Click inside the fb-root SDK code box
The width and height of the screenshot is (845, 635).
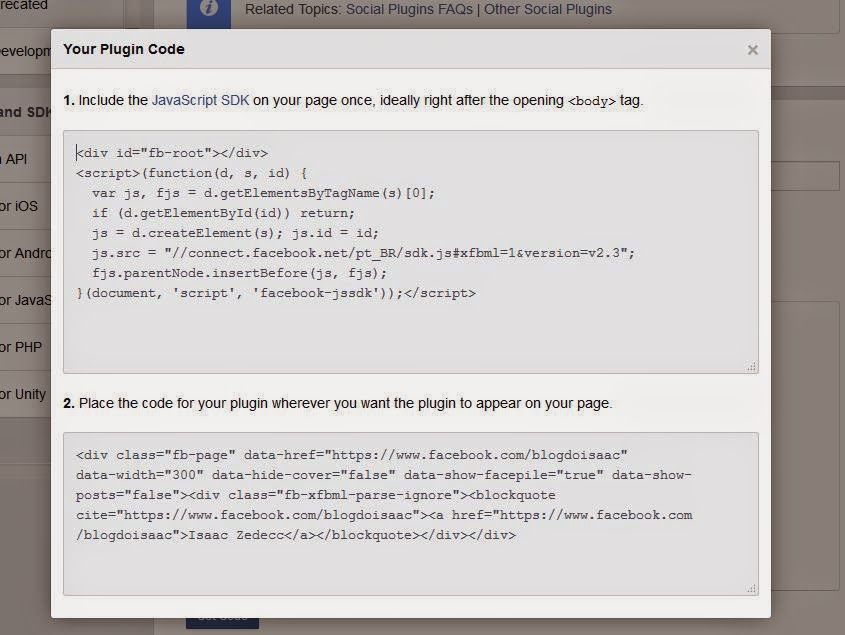pos(411,252)
